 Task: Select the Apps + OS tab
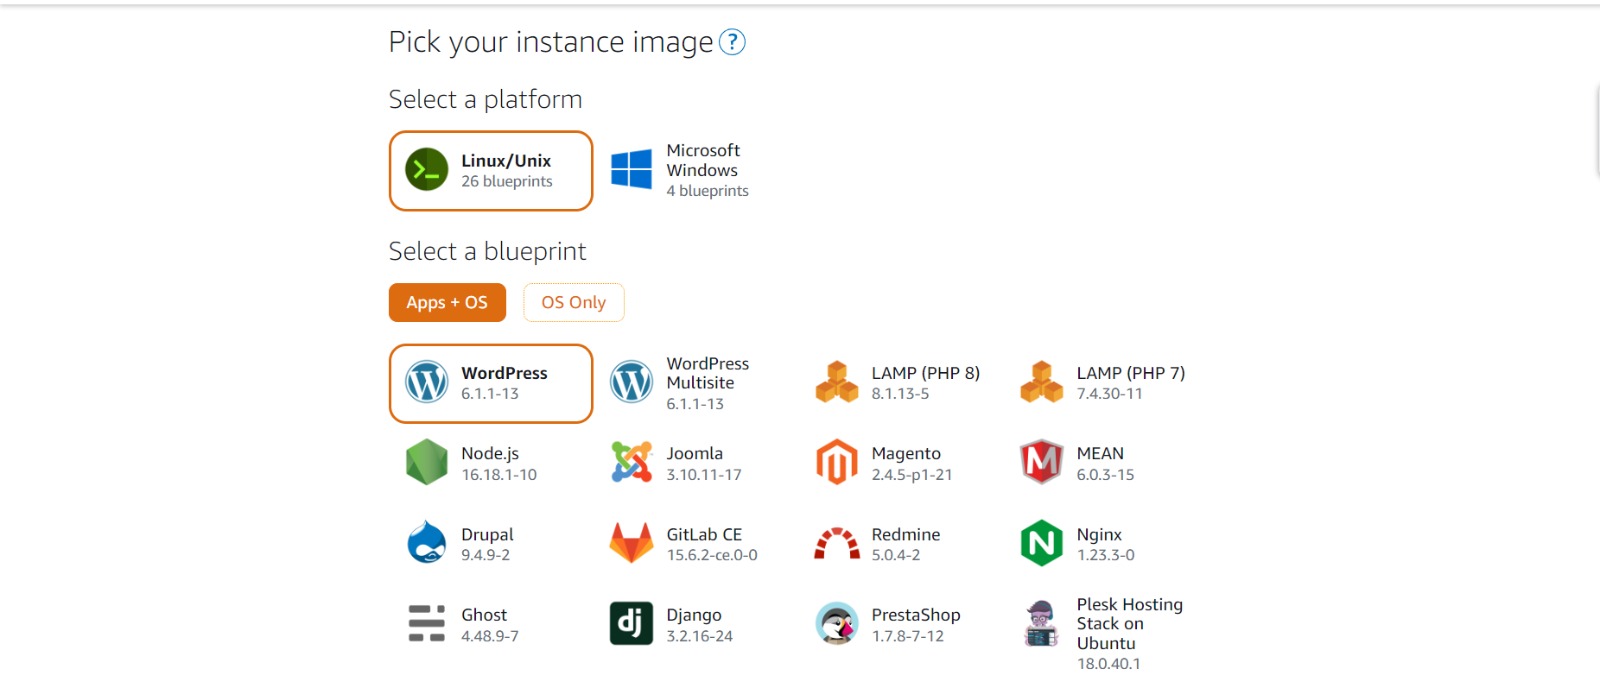coord(447,302)
